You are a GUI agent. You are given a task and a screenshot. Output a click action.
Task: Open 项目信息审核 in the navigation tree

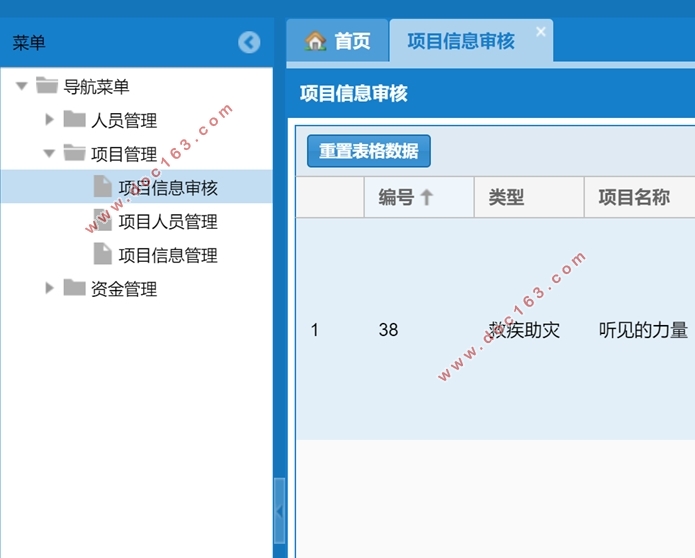point(168,187)
